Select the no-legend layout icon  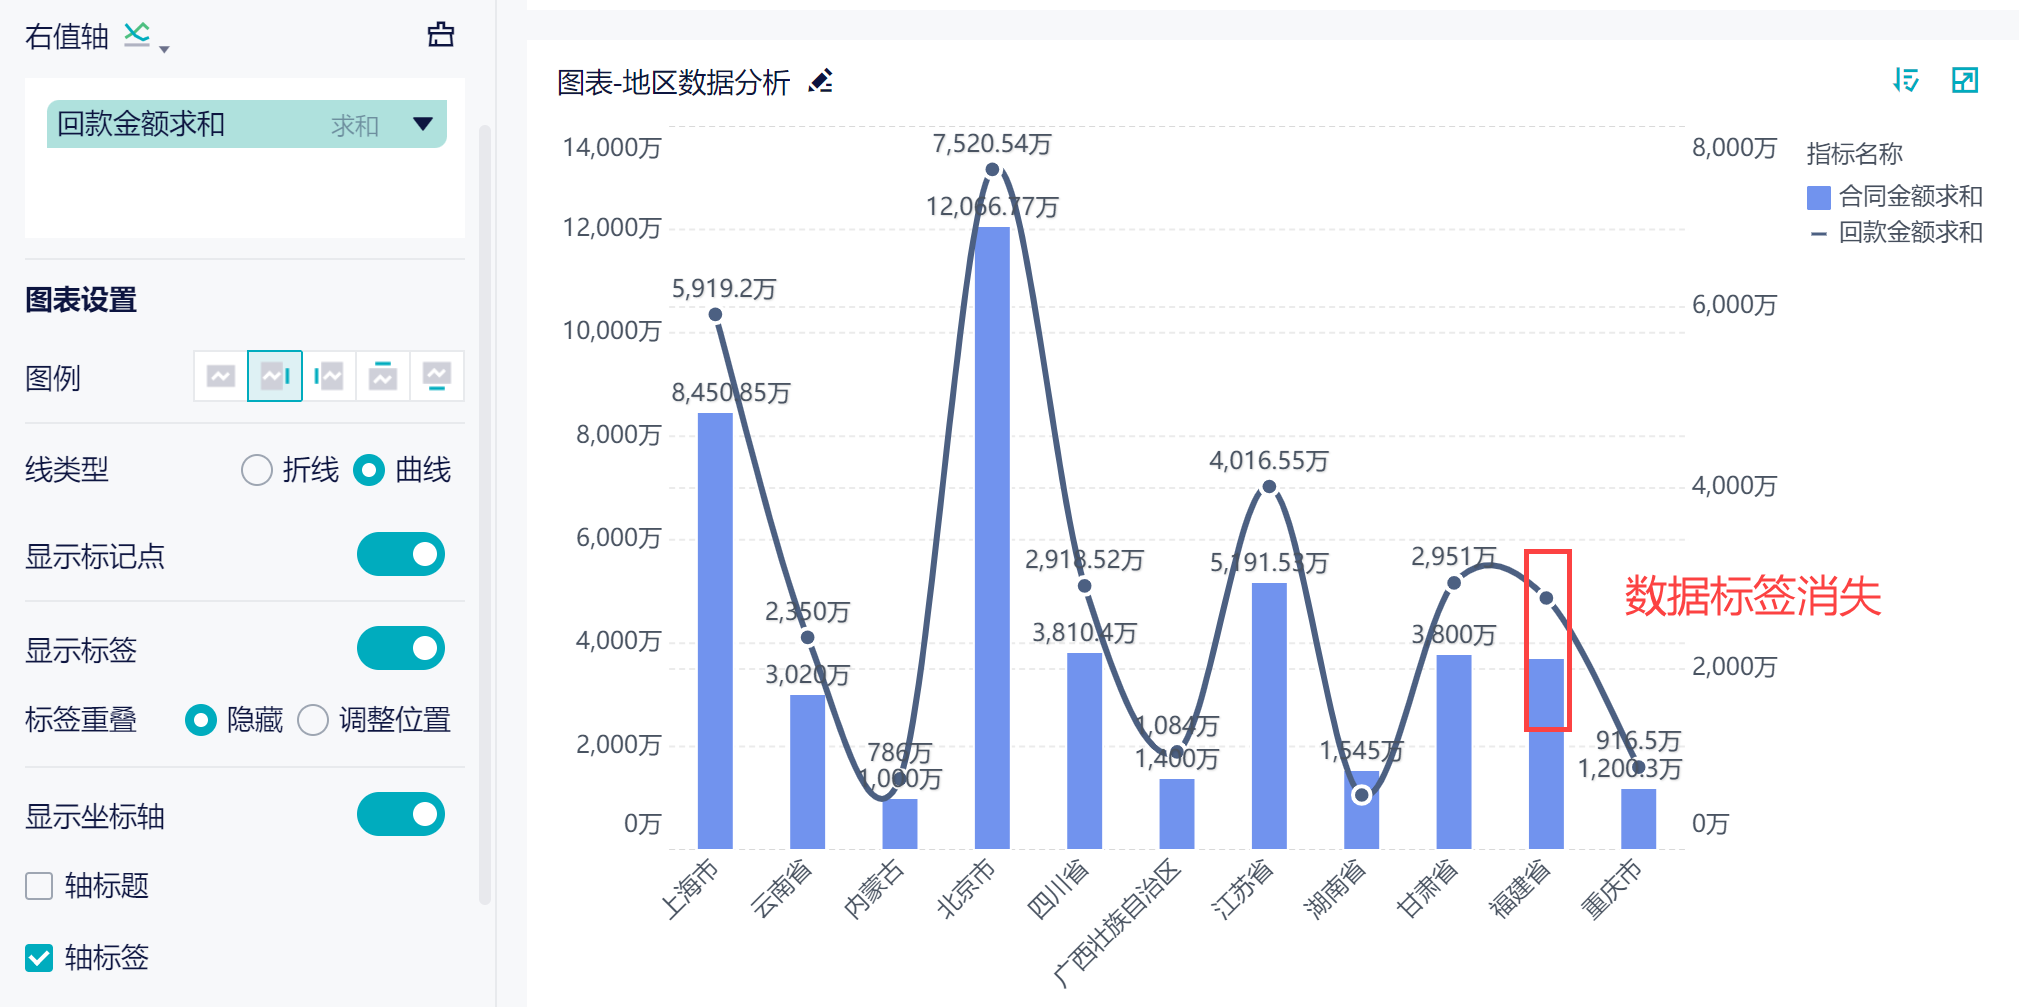[x=221, y=376]
